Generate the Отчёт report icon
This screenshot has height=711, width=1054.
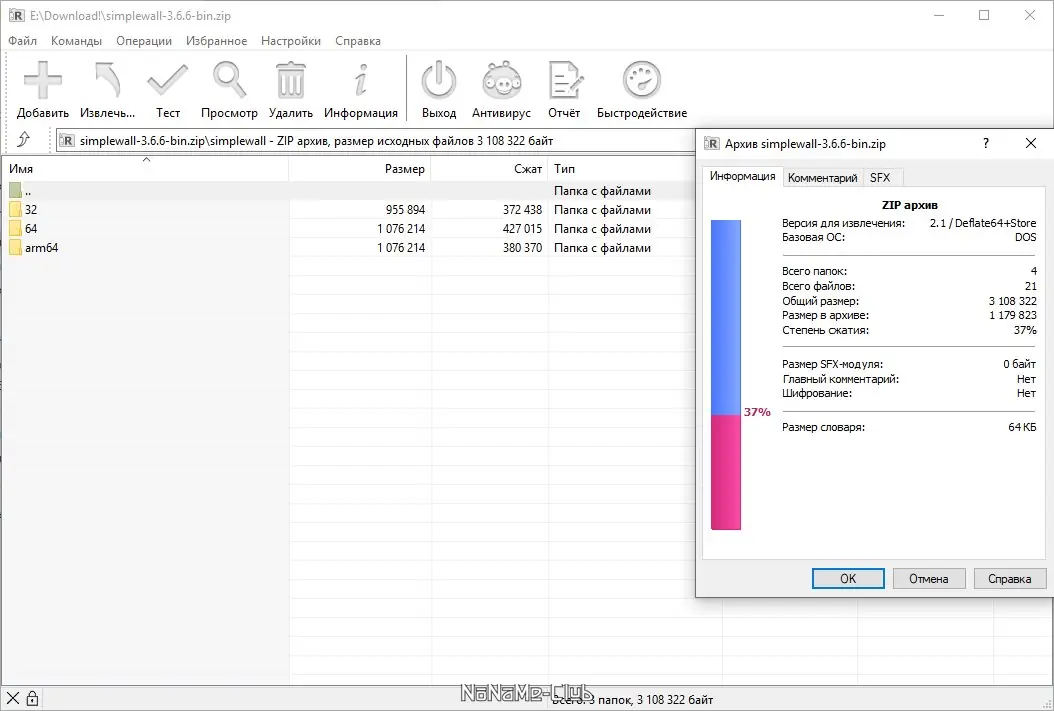(x=565, y=80)
